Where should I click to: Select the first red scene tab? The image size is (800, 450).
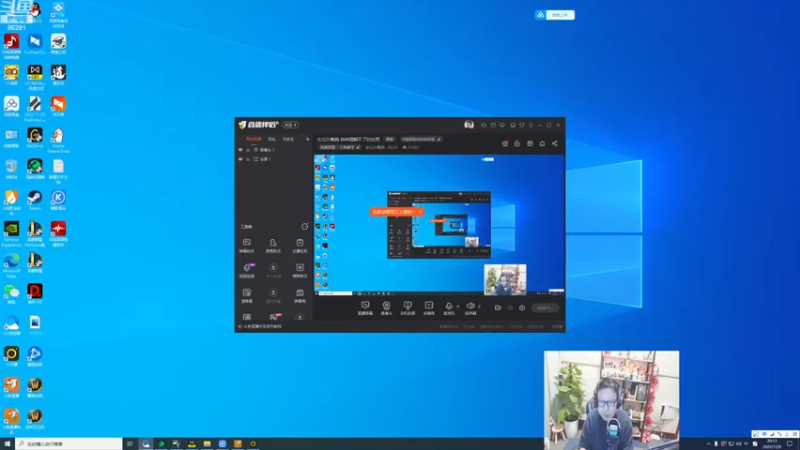pos(254,139)
